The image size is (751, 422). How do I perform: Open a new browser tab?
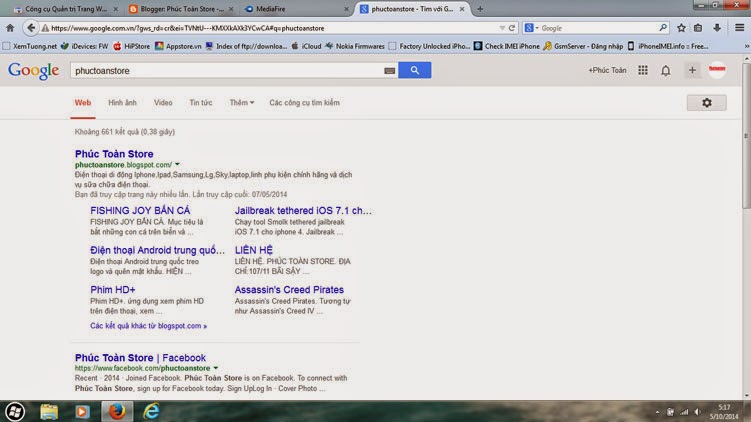(x=480, y=9)
